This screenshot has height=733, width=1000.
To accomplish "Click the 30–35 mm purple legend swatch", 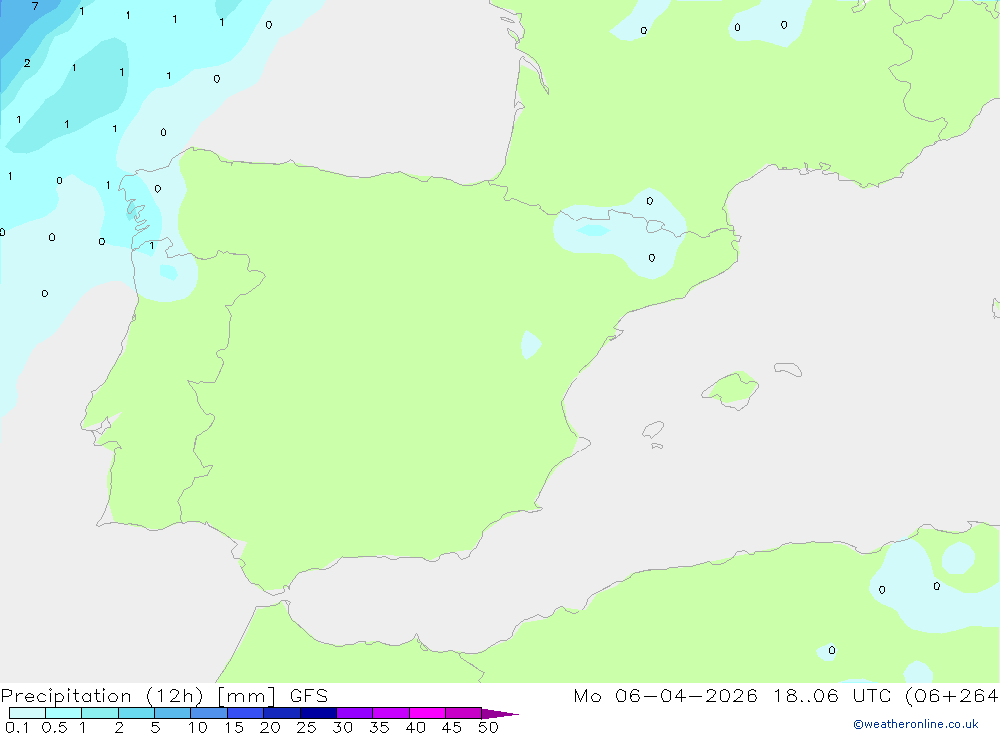I will [x=355, y=713].
